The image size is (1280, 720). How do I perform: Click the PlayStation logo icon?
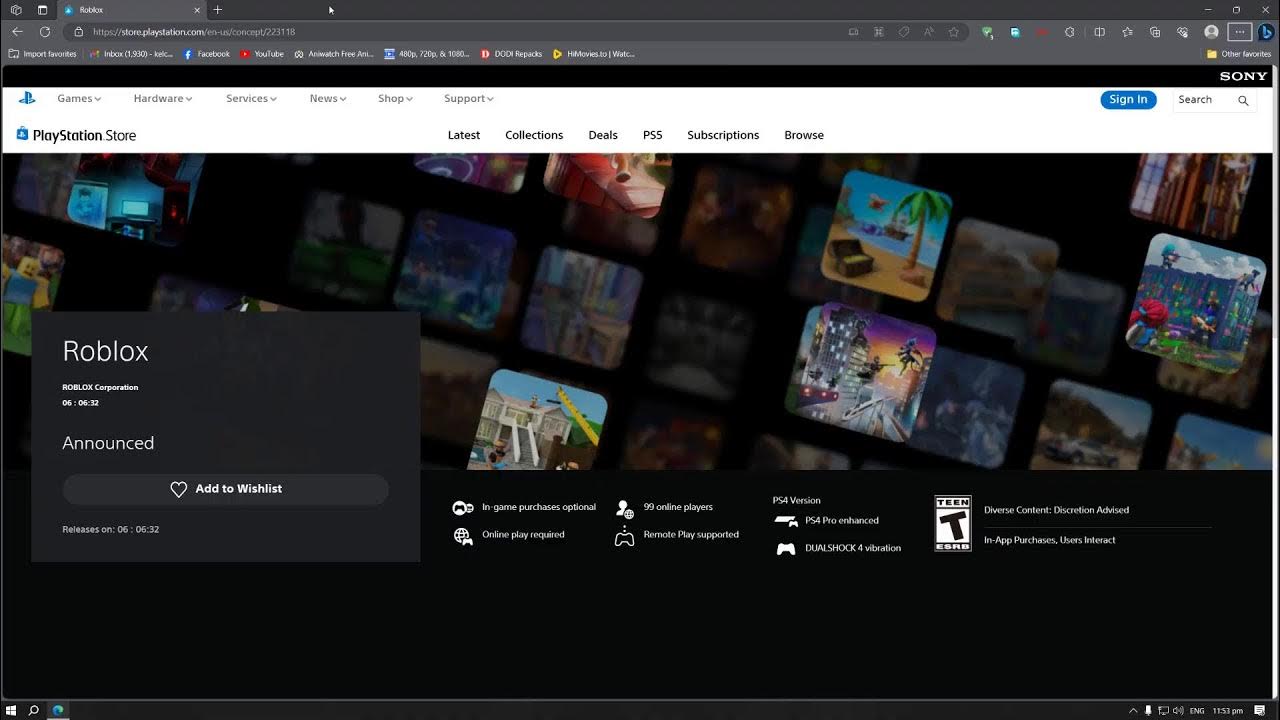tap(27, 99)
